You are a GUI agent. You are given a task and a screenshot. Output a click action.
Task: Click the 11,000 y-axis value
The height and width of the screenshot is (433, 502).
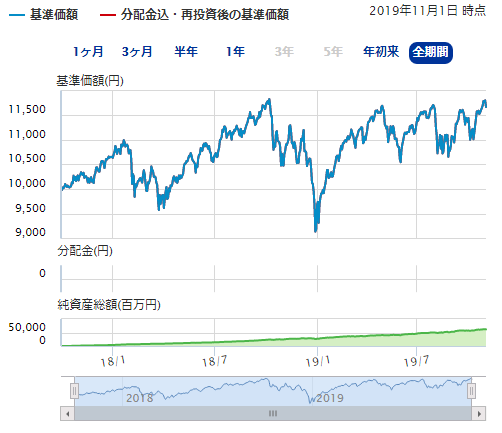[x=27, y=134]
